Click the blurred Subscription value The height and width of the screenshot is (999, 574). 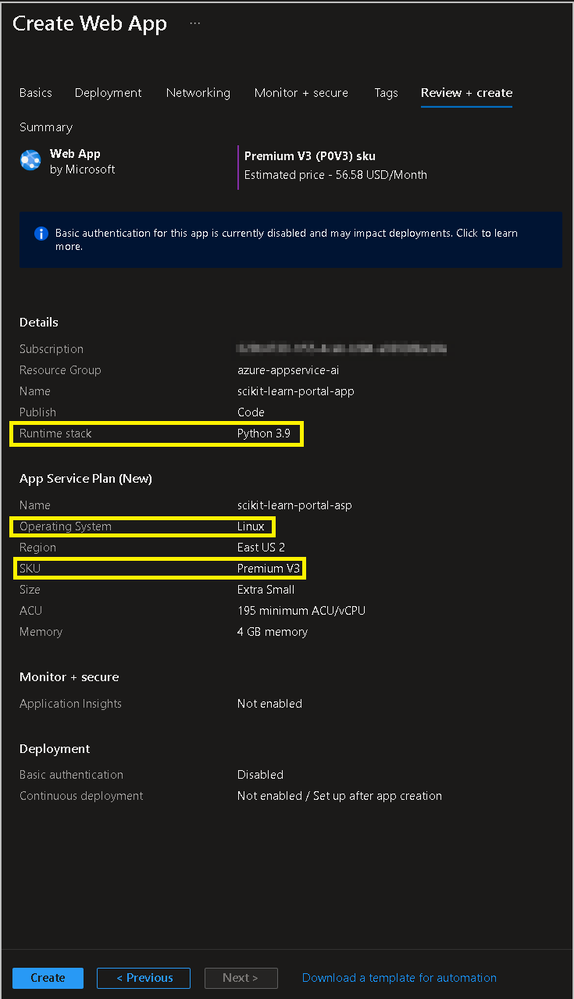(x=341, y=349)
